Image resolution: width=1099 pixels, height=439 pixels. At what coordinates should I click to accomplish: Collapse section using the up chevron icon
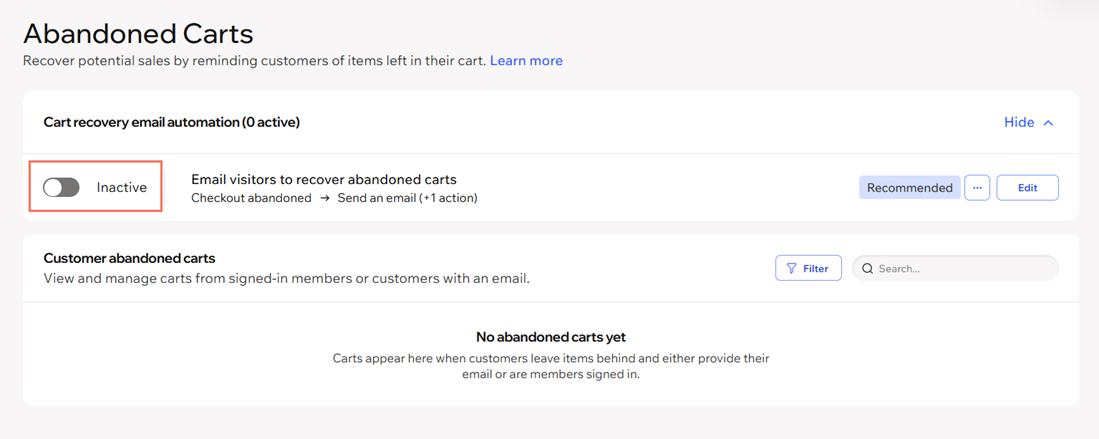coord(1049,123)
